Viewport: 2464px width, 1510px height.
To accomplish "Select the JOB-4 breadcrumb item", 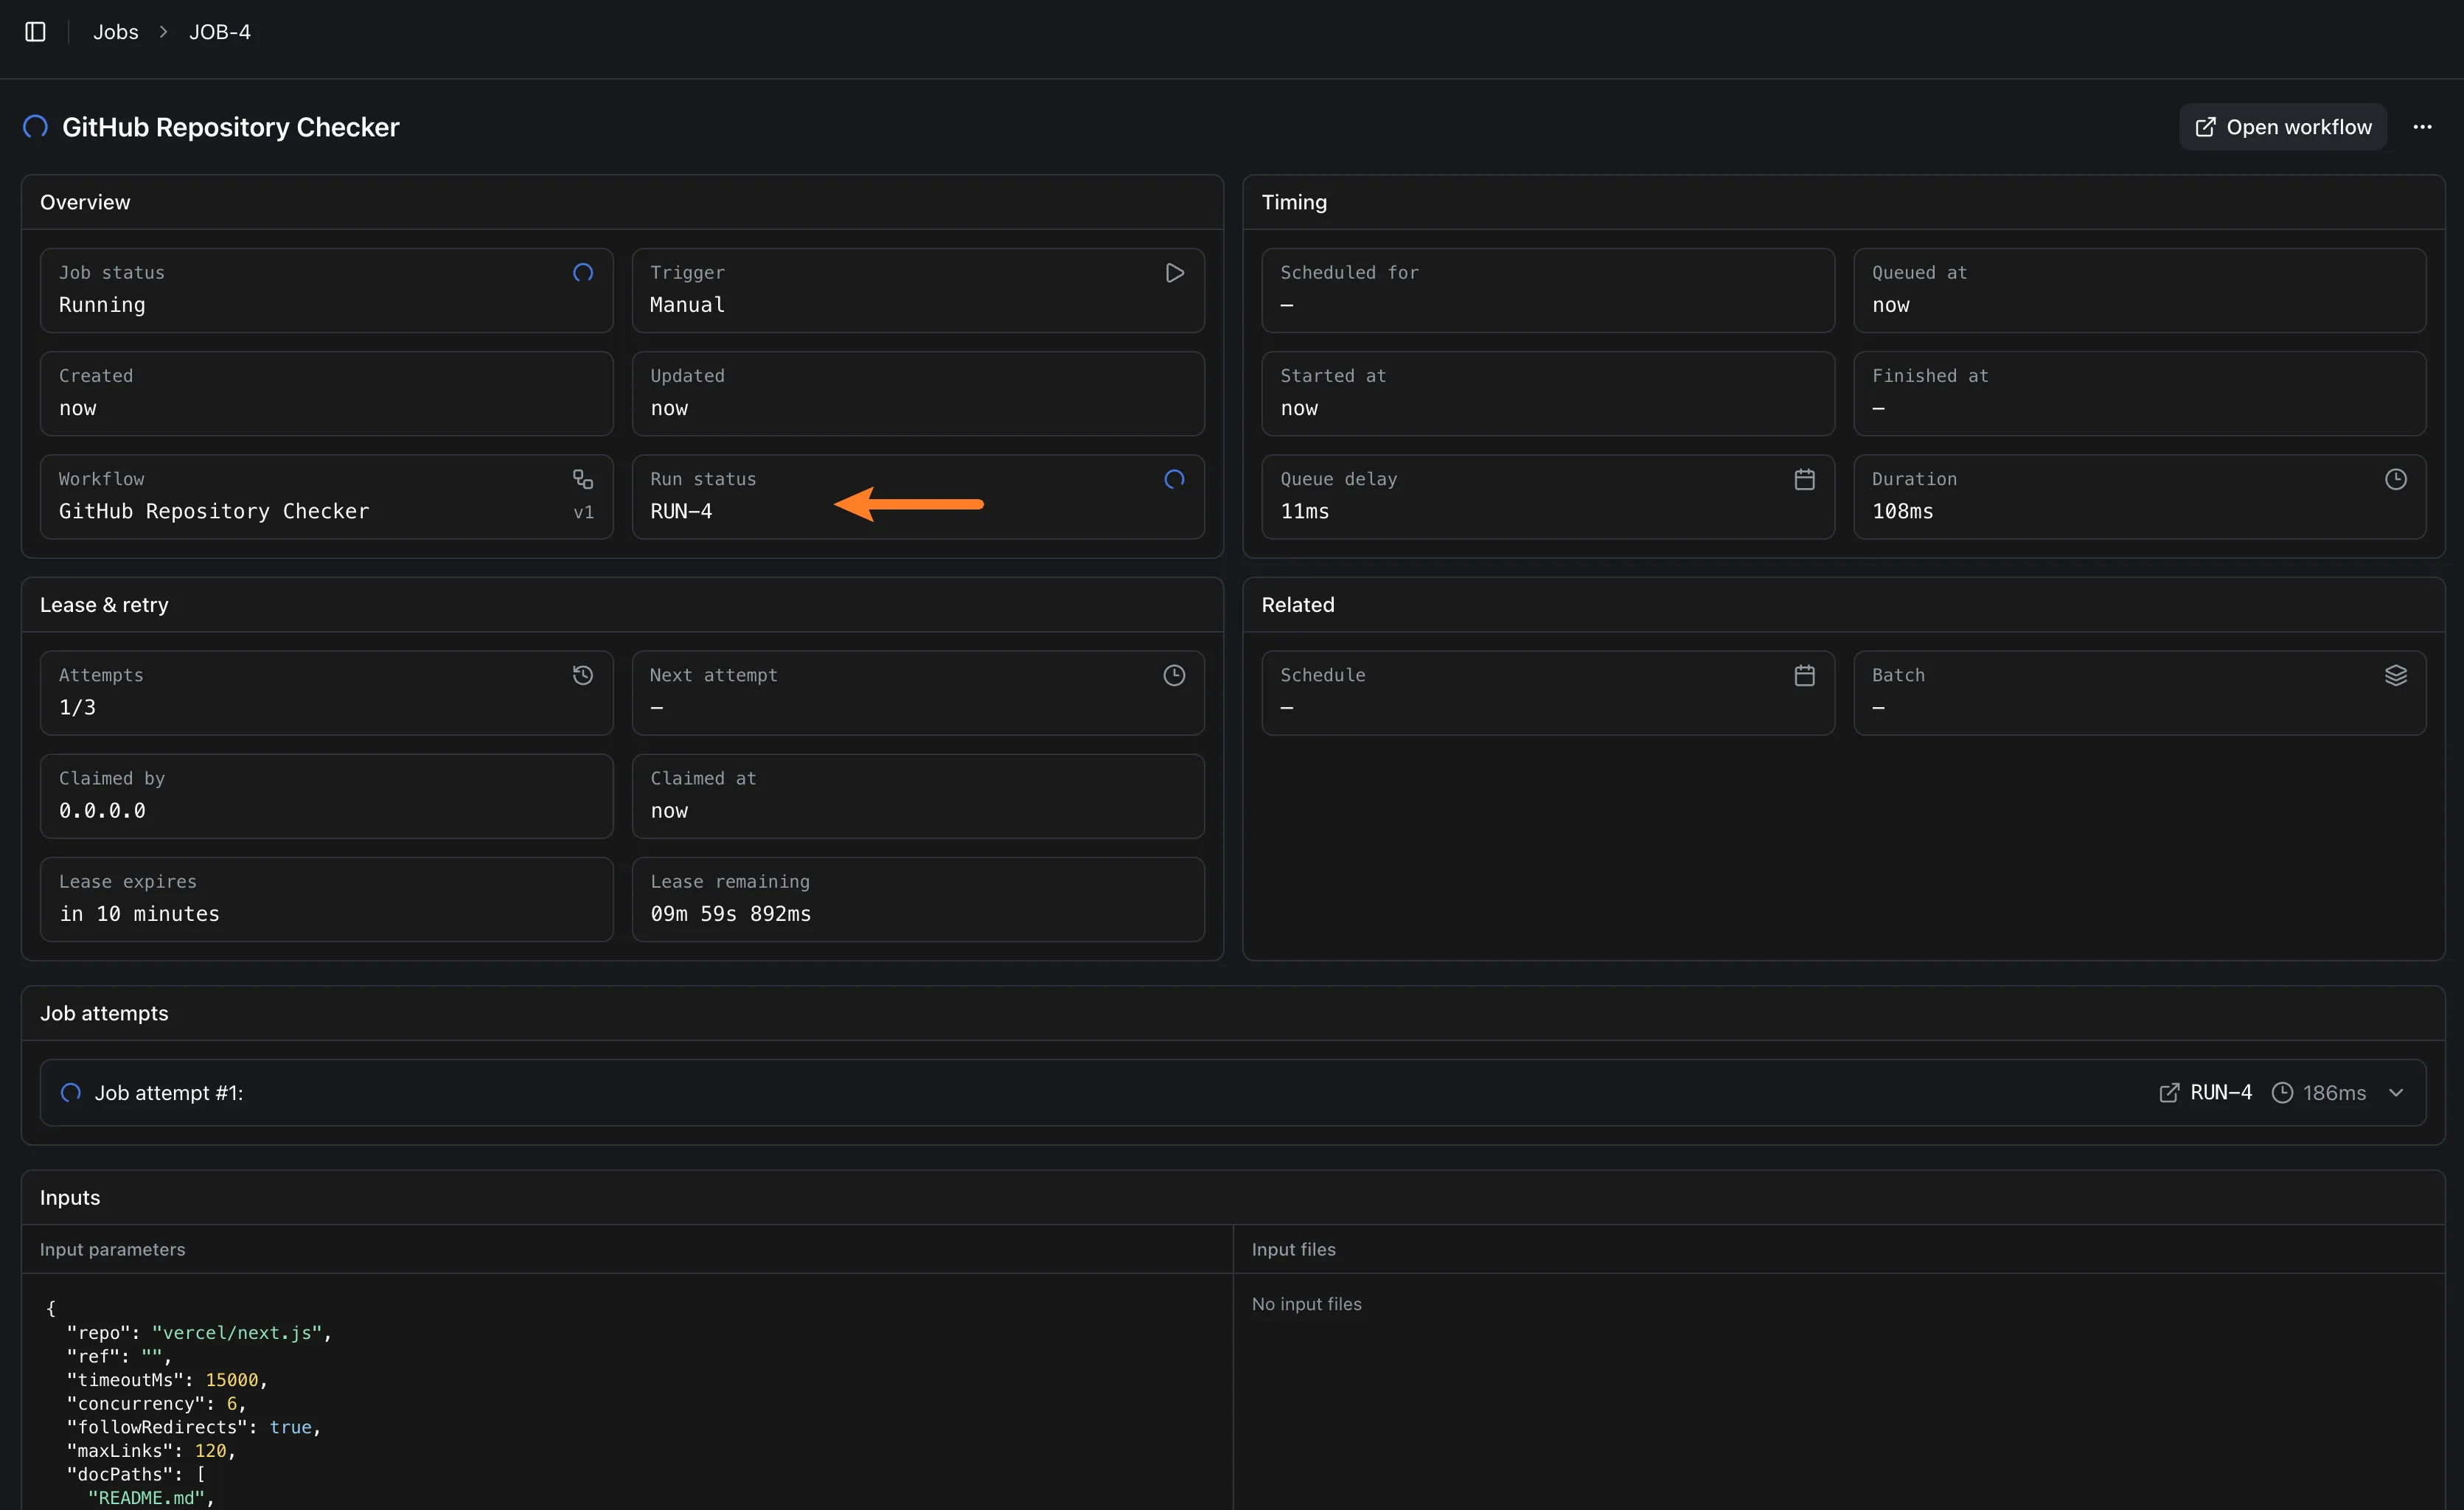I will pos(220,32).
